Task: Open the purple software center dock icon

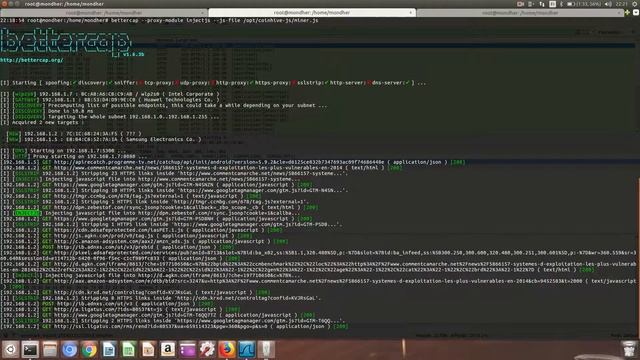Action: pos(187,350)
